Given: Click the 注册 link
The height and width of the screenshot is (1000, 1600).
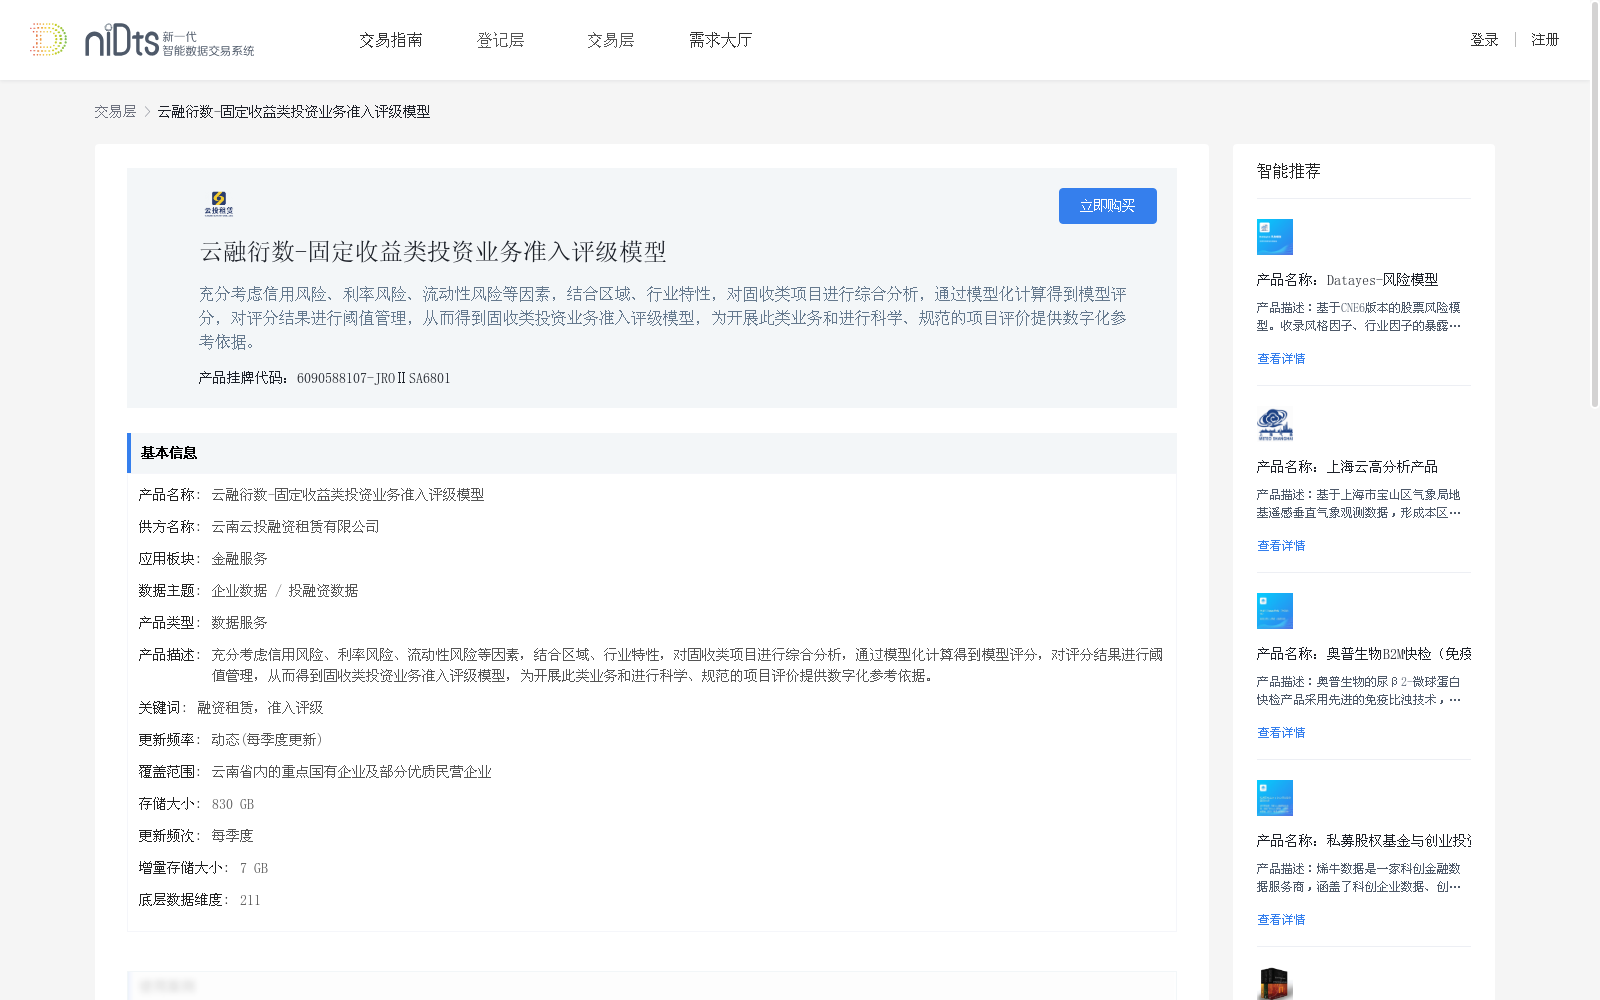Looking at the screenshot, I should [1545, 40].
